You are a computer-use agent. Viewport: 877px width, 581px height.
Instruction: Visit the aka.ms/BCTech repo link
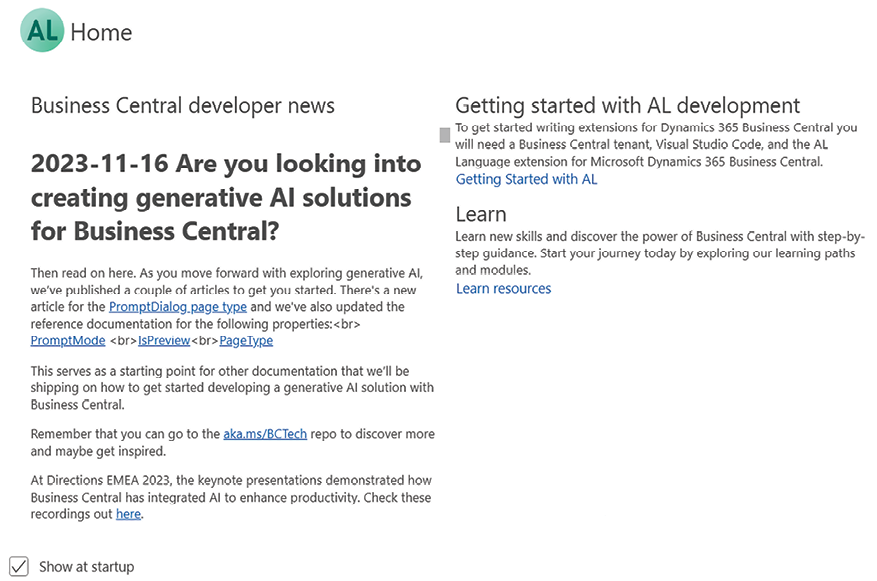(x=265, y=434)
